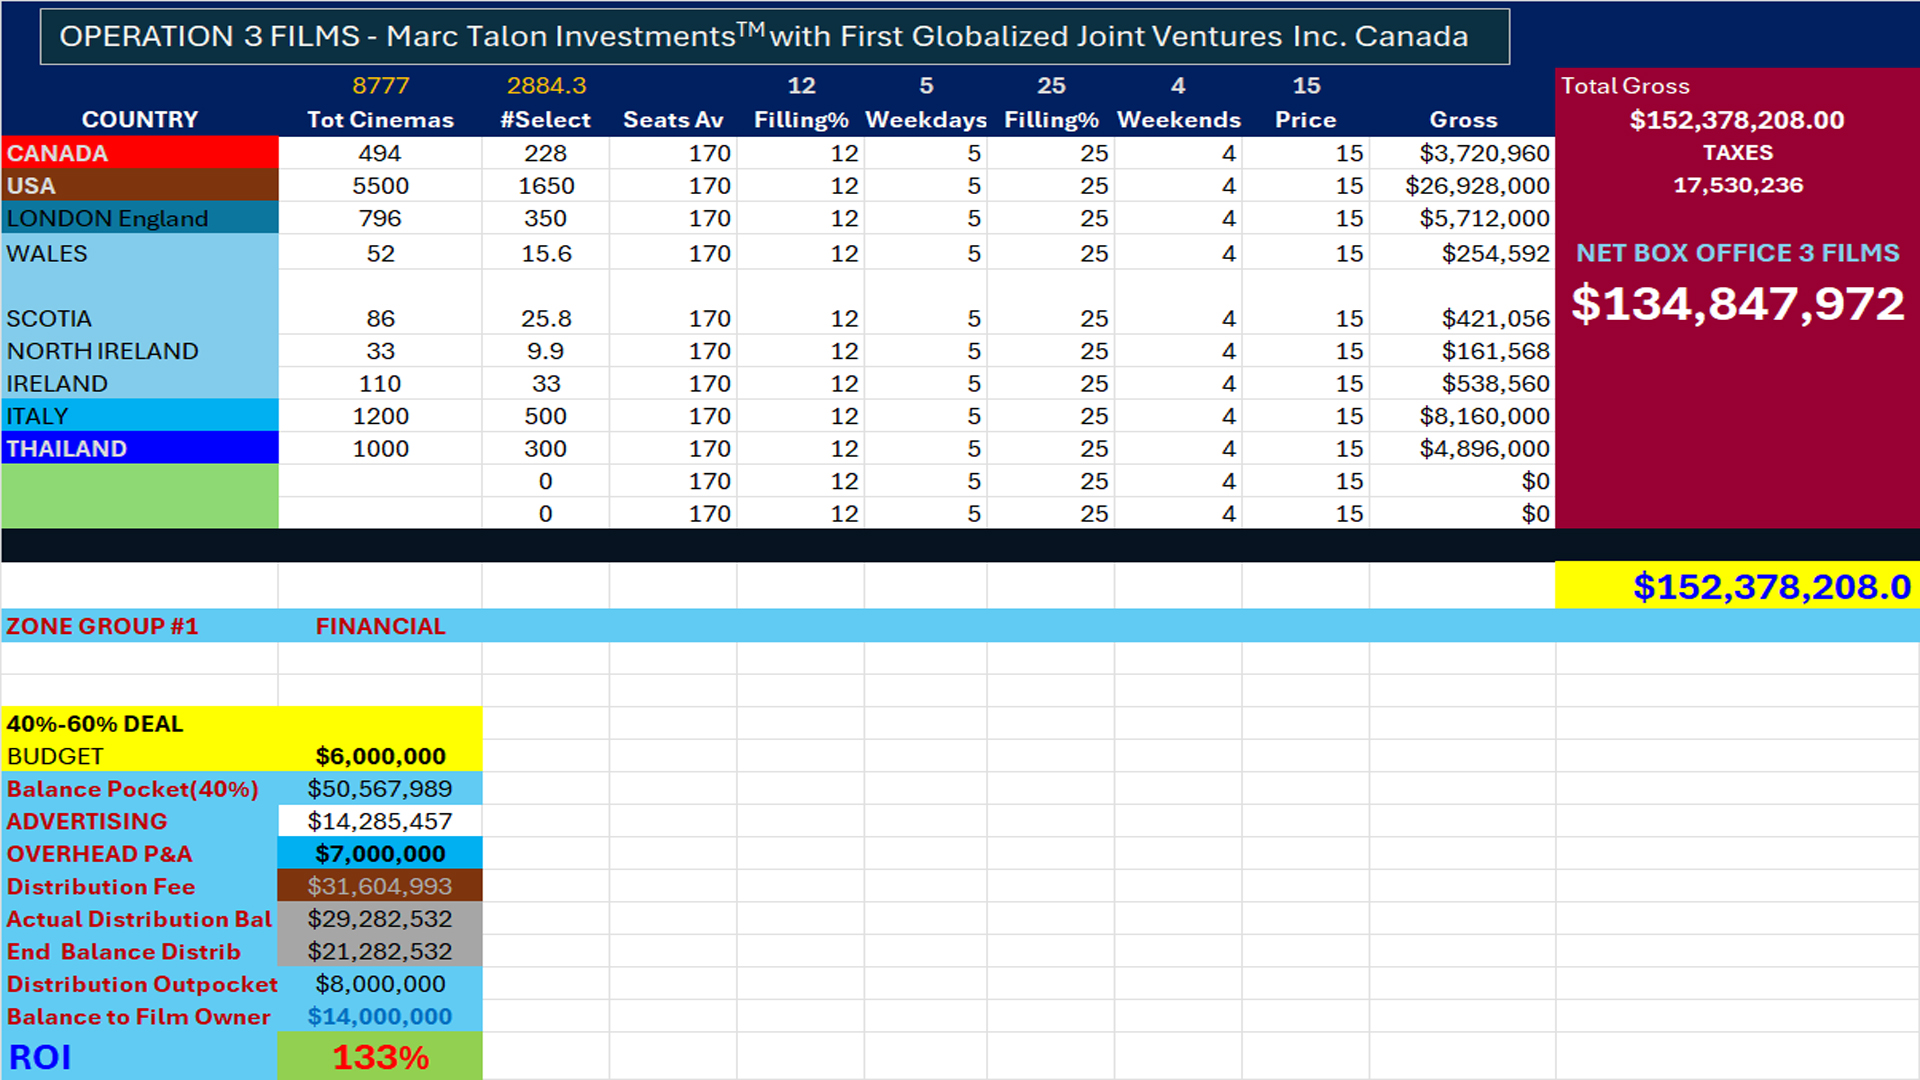Click the NORTH IRELAND cell
Screen dimensions: 1920x1080
pyautogui.click(x=140, y=351)
